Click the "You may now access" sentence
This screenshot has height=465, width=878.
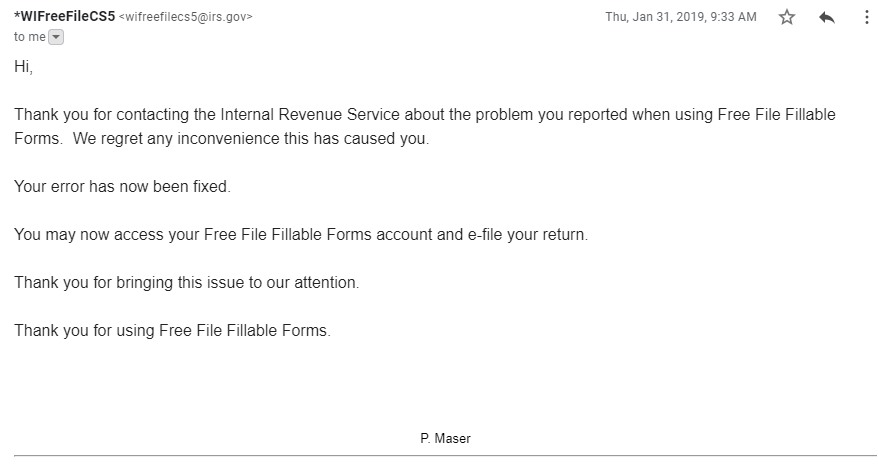coord(301,234)
